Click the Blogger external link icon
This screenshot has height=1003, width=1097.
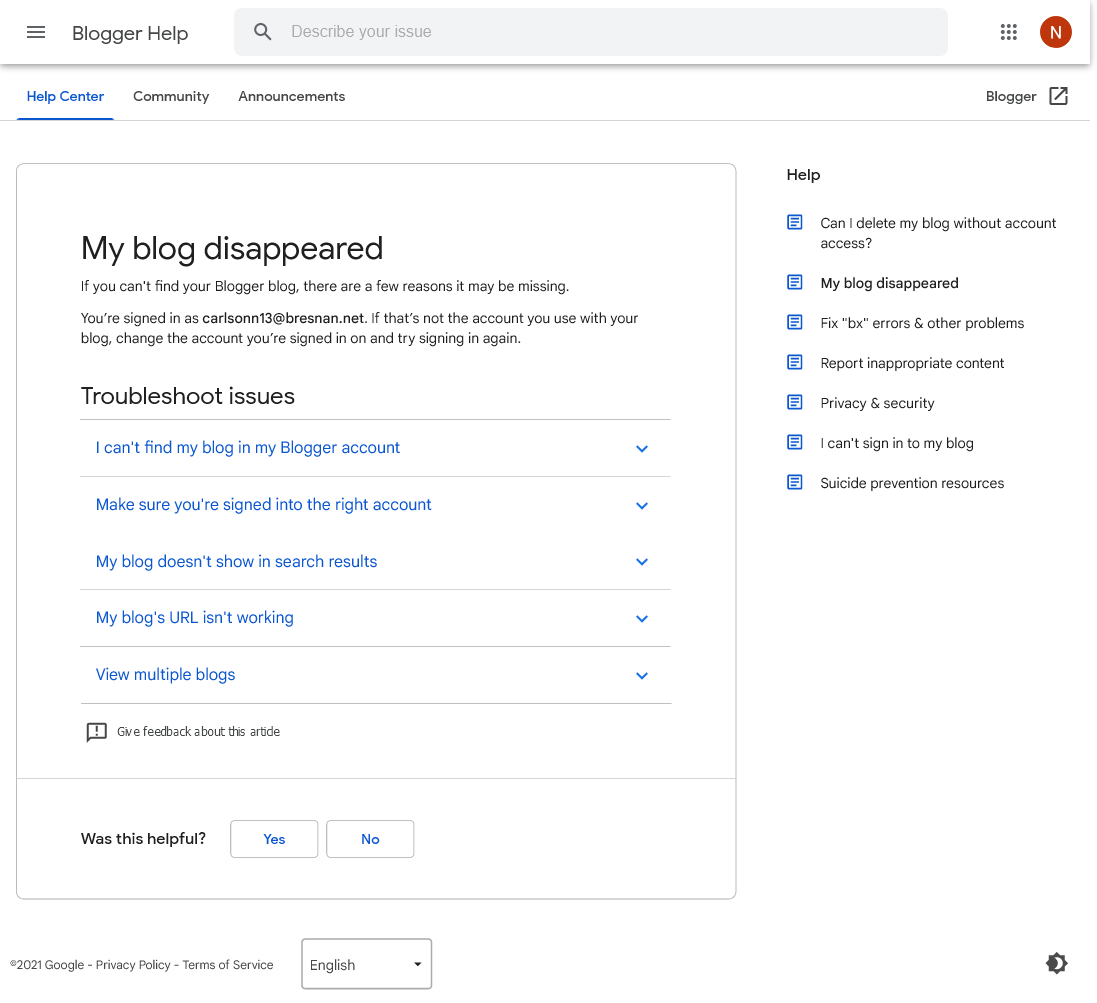point(1059,96)
